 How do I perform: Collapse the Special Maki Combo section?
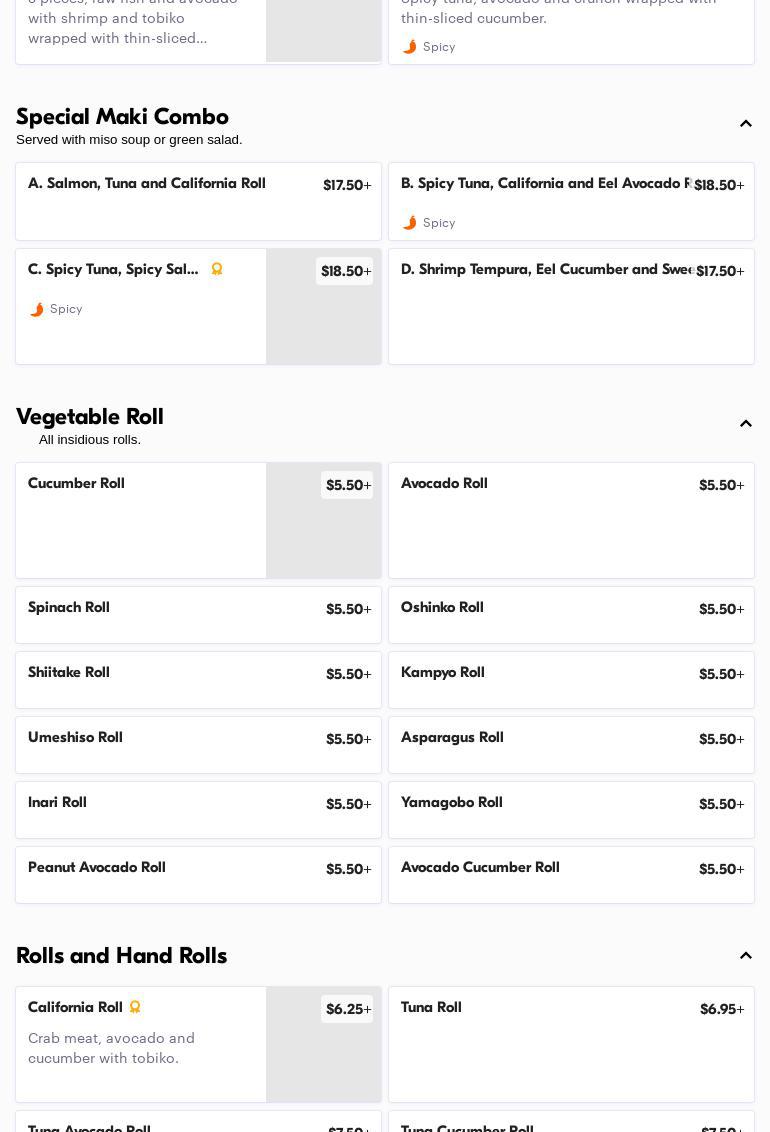(745, 124)
